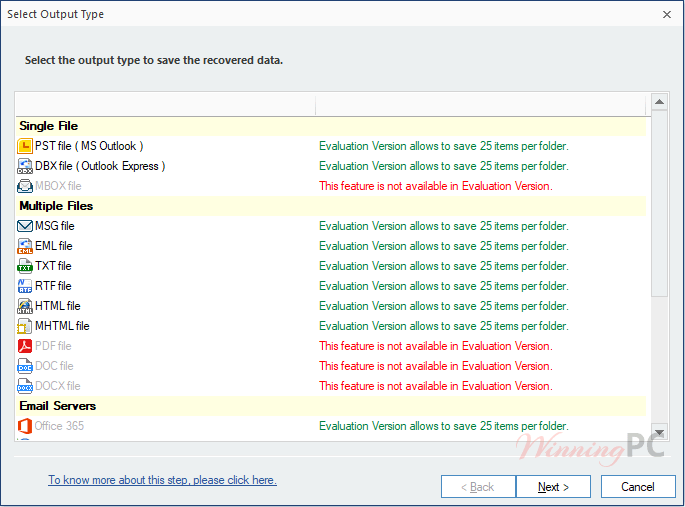685x507 pixels.
Task: Click the MHTML file icon
Action: [25, 326]
